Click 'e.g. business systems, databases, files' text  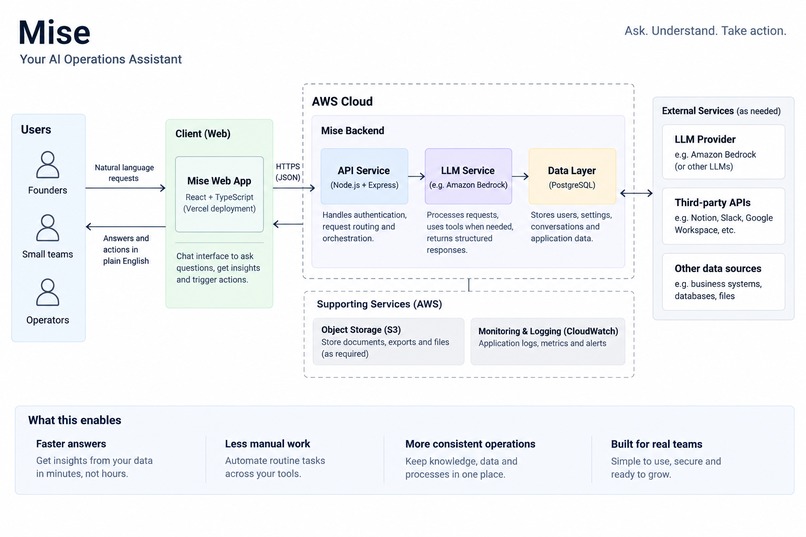718,290
